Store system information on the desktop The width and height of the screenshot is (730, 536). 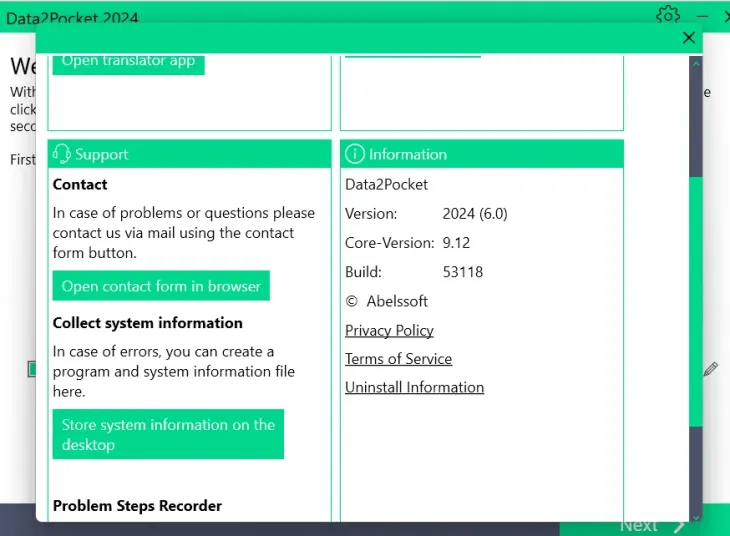click(168, 434)
